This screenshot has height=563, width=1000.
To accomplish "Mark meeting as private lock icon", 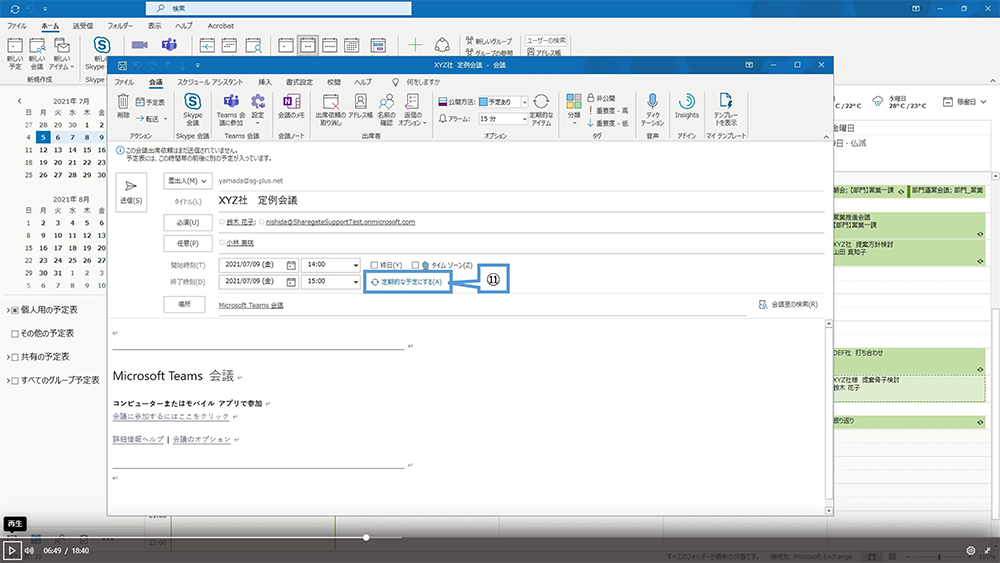I will point(591,98).
